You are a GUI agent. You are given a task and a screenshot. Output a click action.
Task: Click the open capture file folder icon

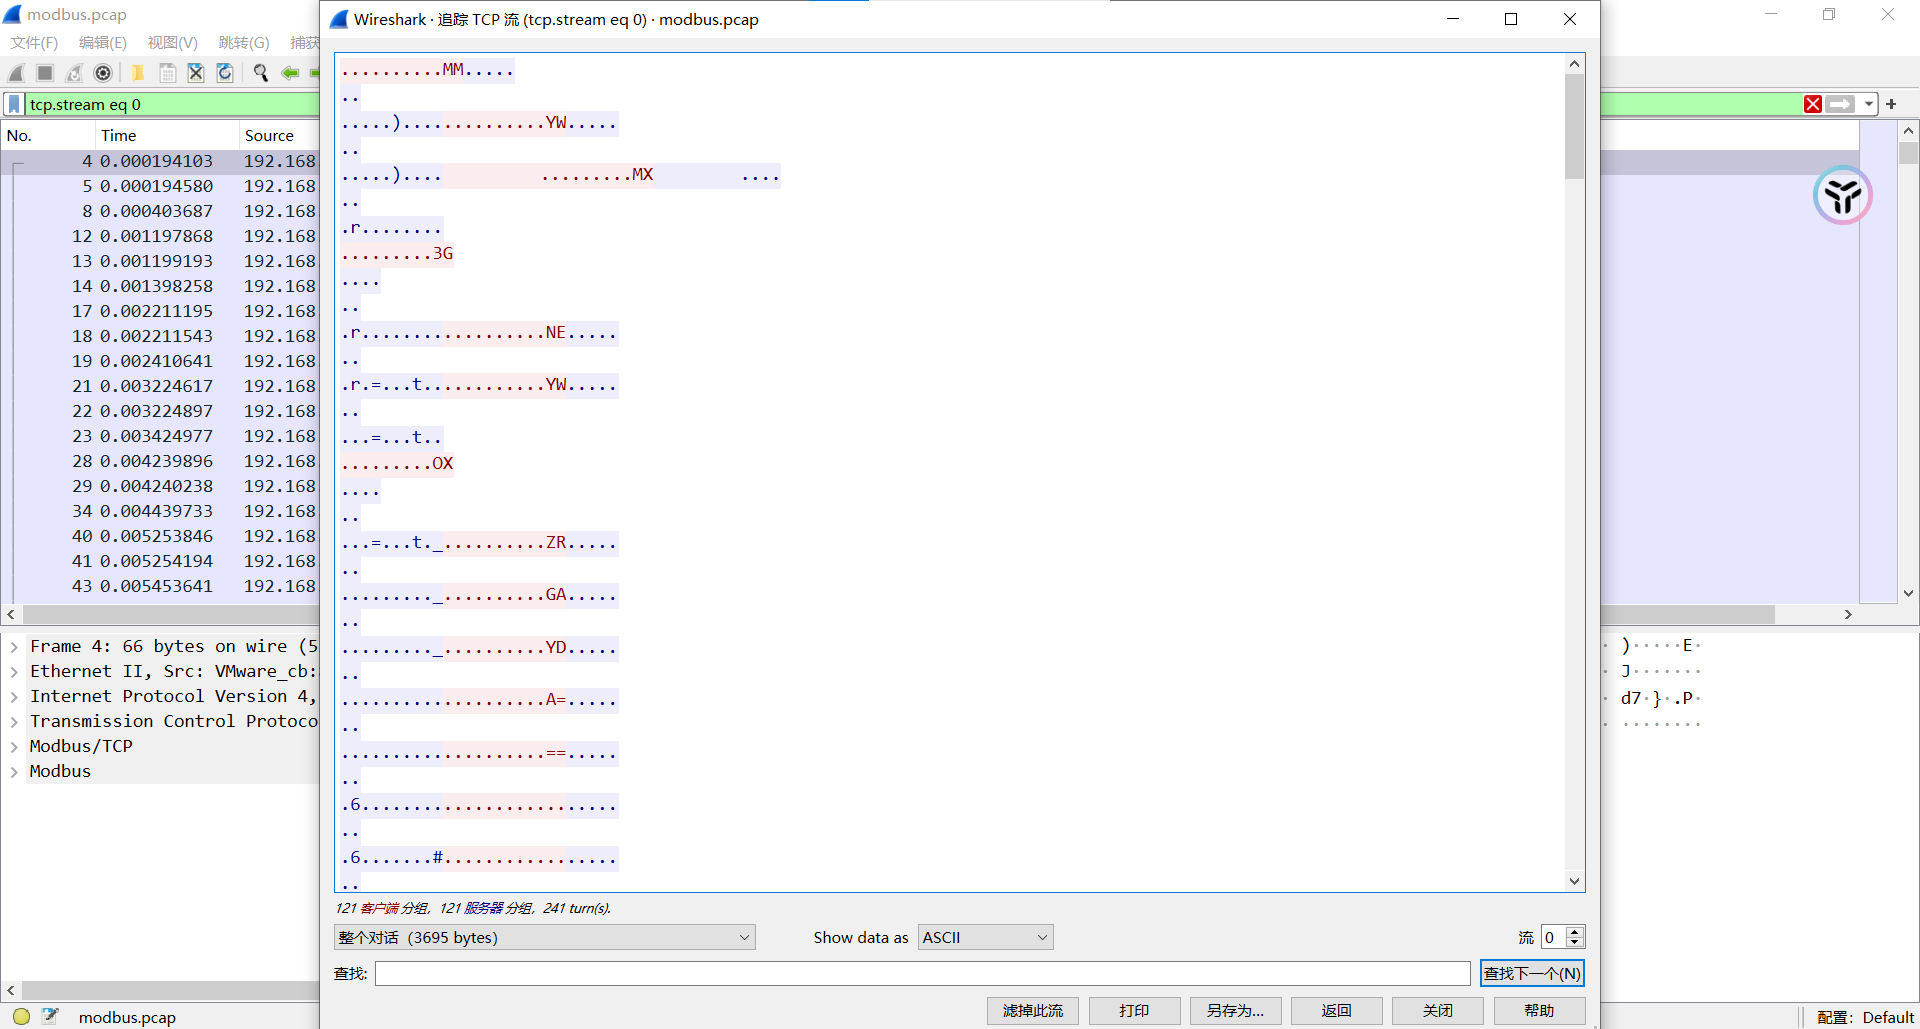[x=138, y=73]
